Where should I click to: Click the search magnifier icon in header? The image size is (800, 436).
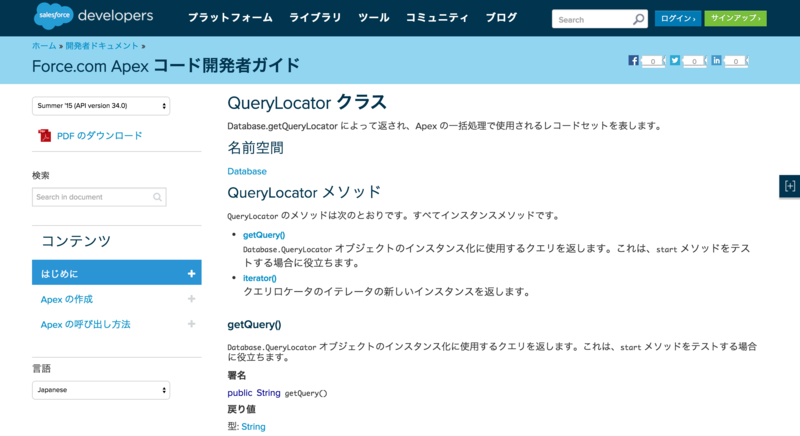[638, 19]
